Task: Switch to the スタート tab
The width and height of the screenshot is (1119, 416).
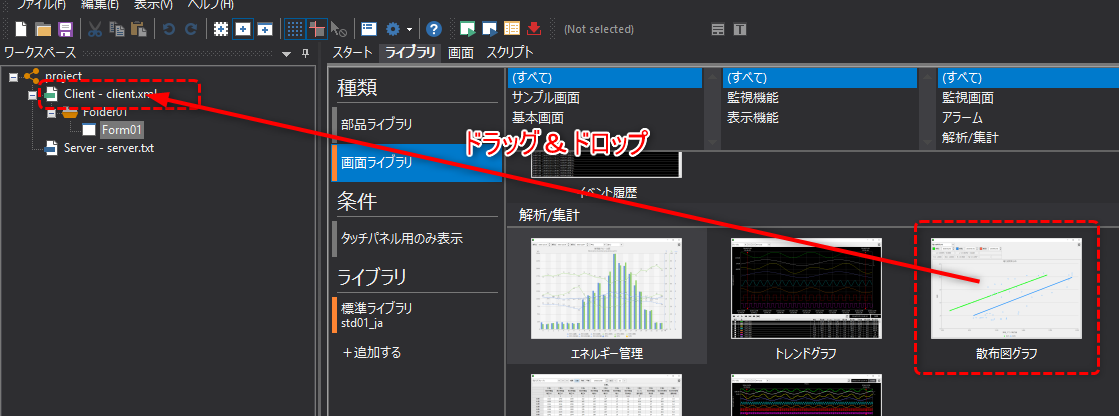Action: tap(353, 52)
